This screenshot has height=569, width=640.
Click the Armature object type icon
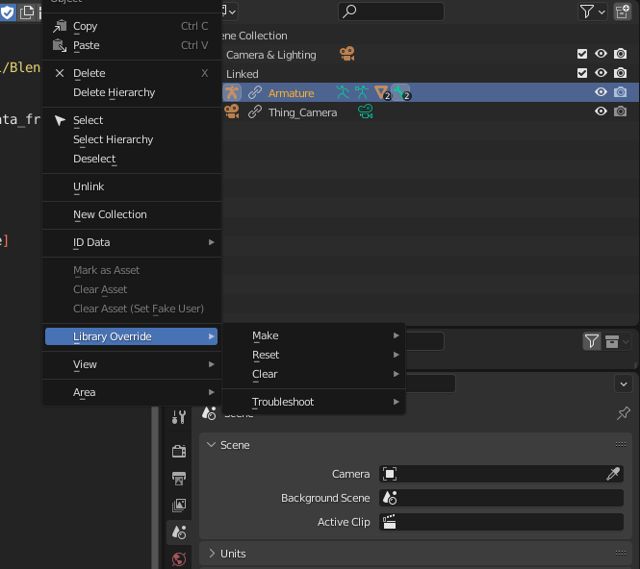(x=232, y=93)
